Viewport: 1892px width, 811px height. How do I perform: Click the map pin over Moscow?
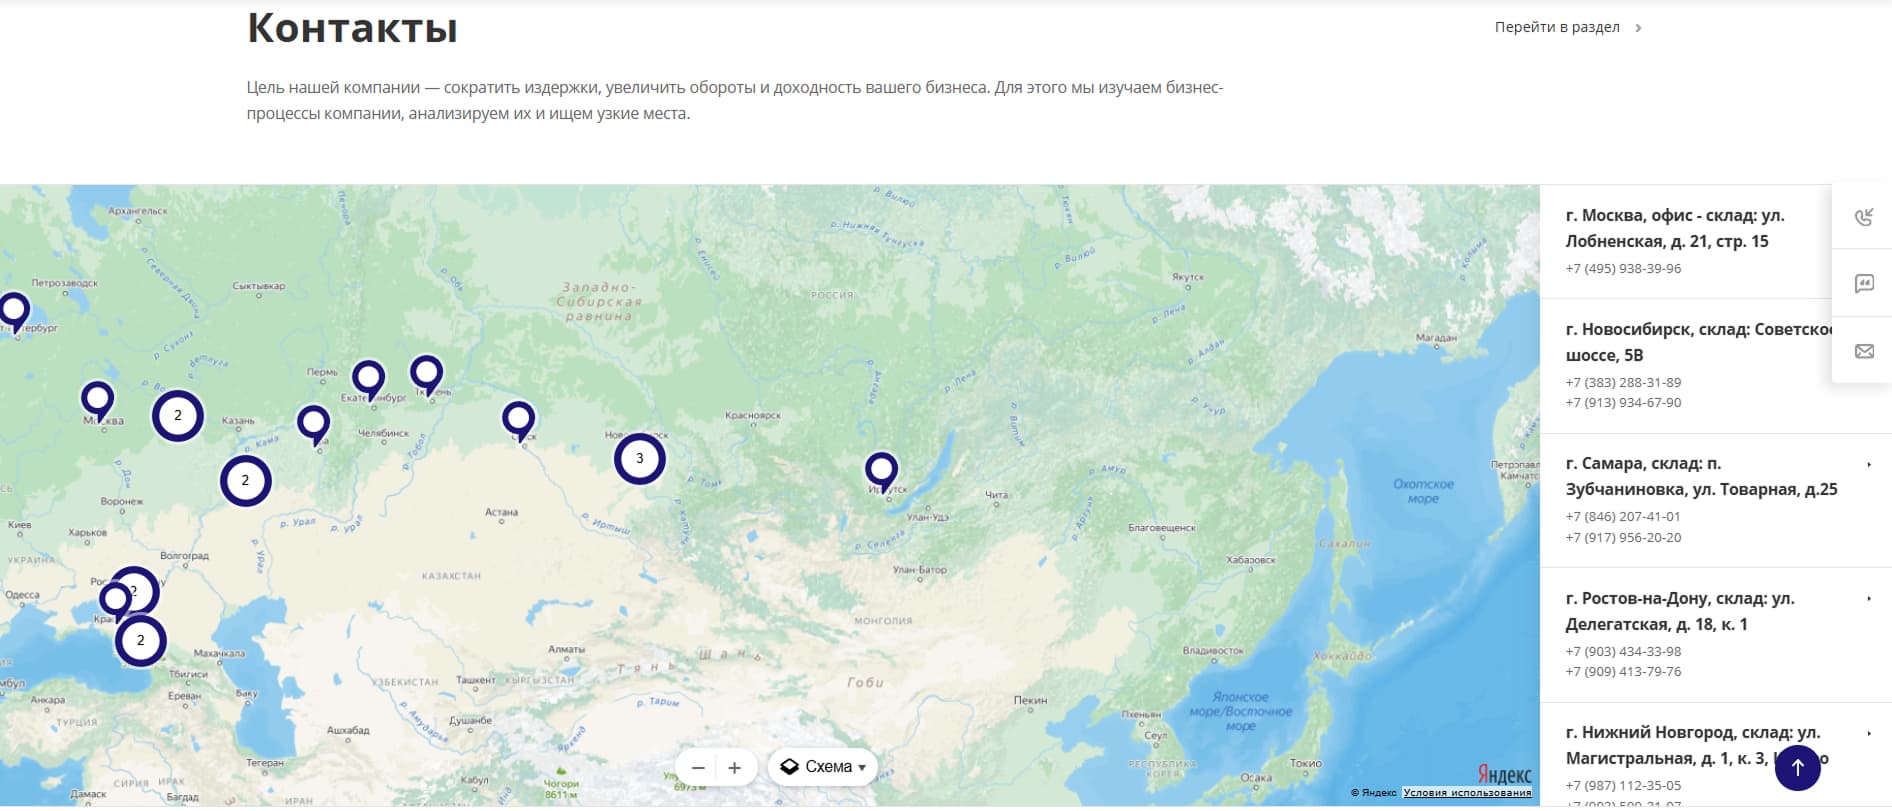point(97,397)
